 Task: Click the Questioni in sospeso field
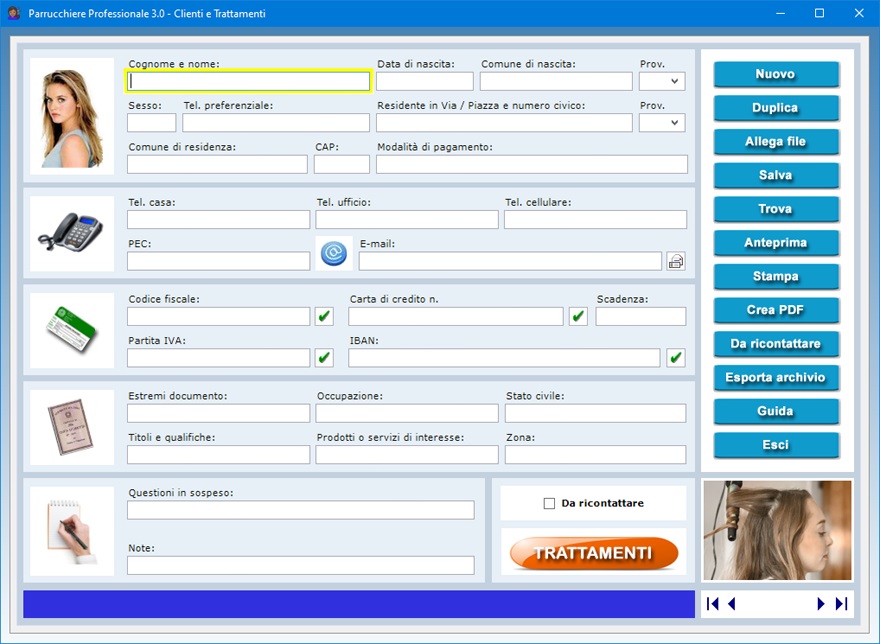[x=301, y=510]
